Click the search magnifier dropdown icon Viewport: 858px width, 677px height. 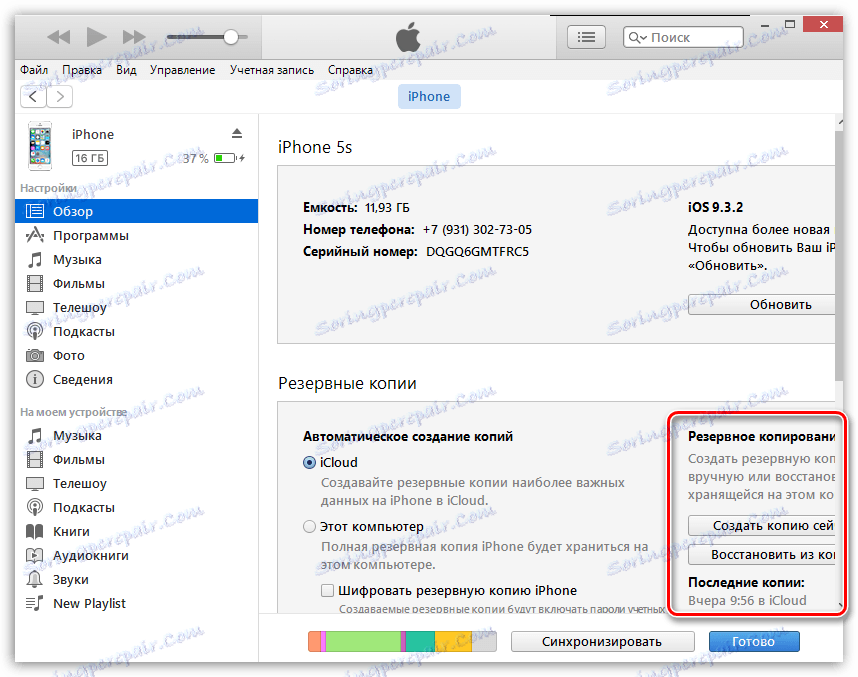coord(637,38)
